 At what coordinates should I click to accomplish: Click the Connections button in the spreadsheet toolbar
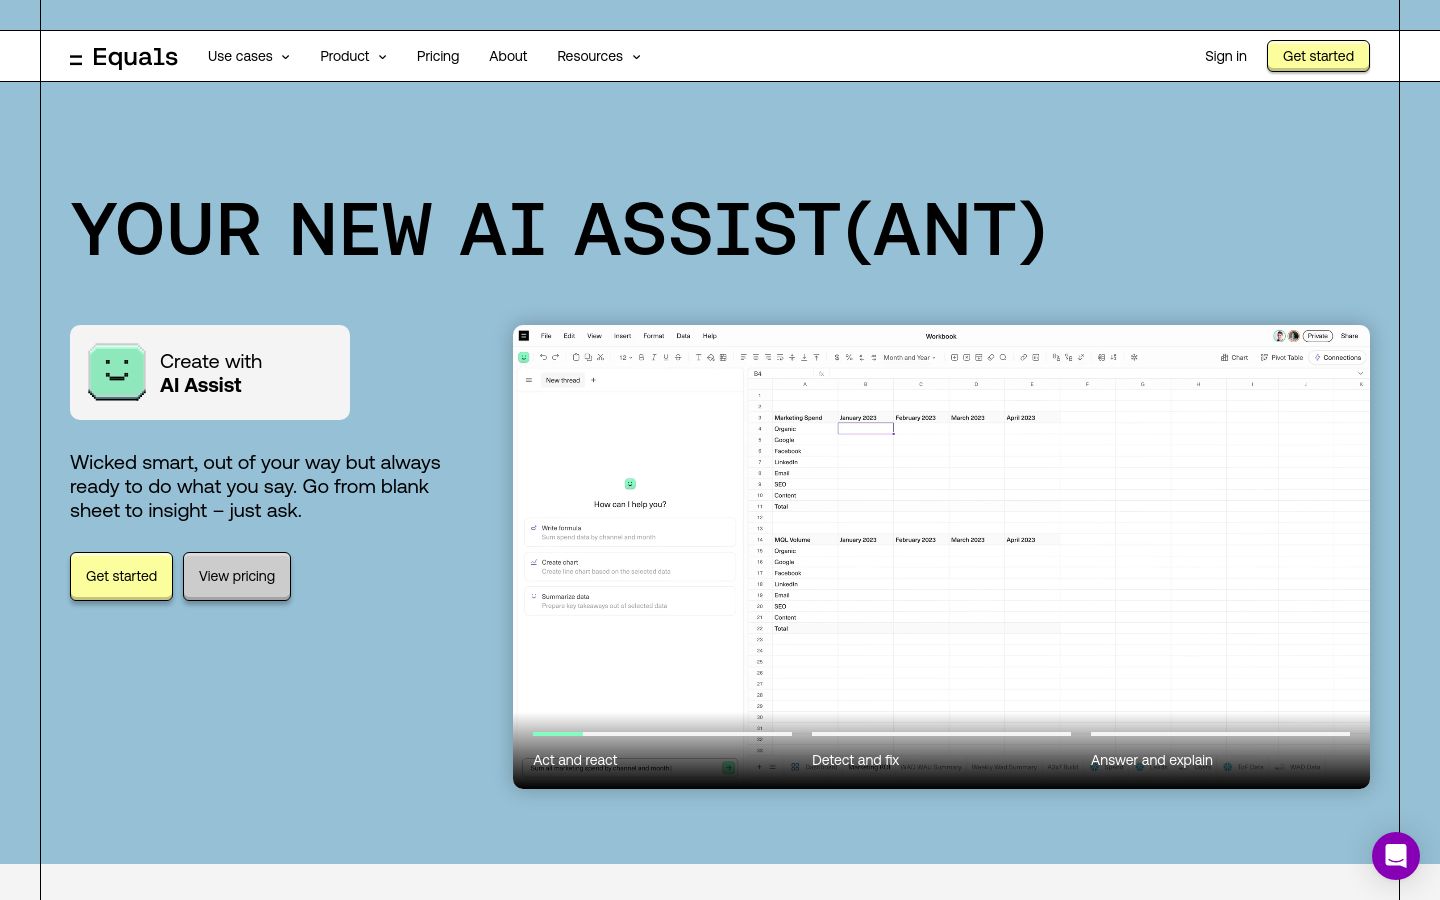pyautogui.click(x=1338, y=357)
